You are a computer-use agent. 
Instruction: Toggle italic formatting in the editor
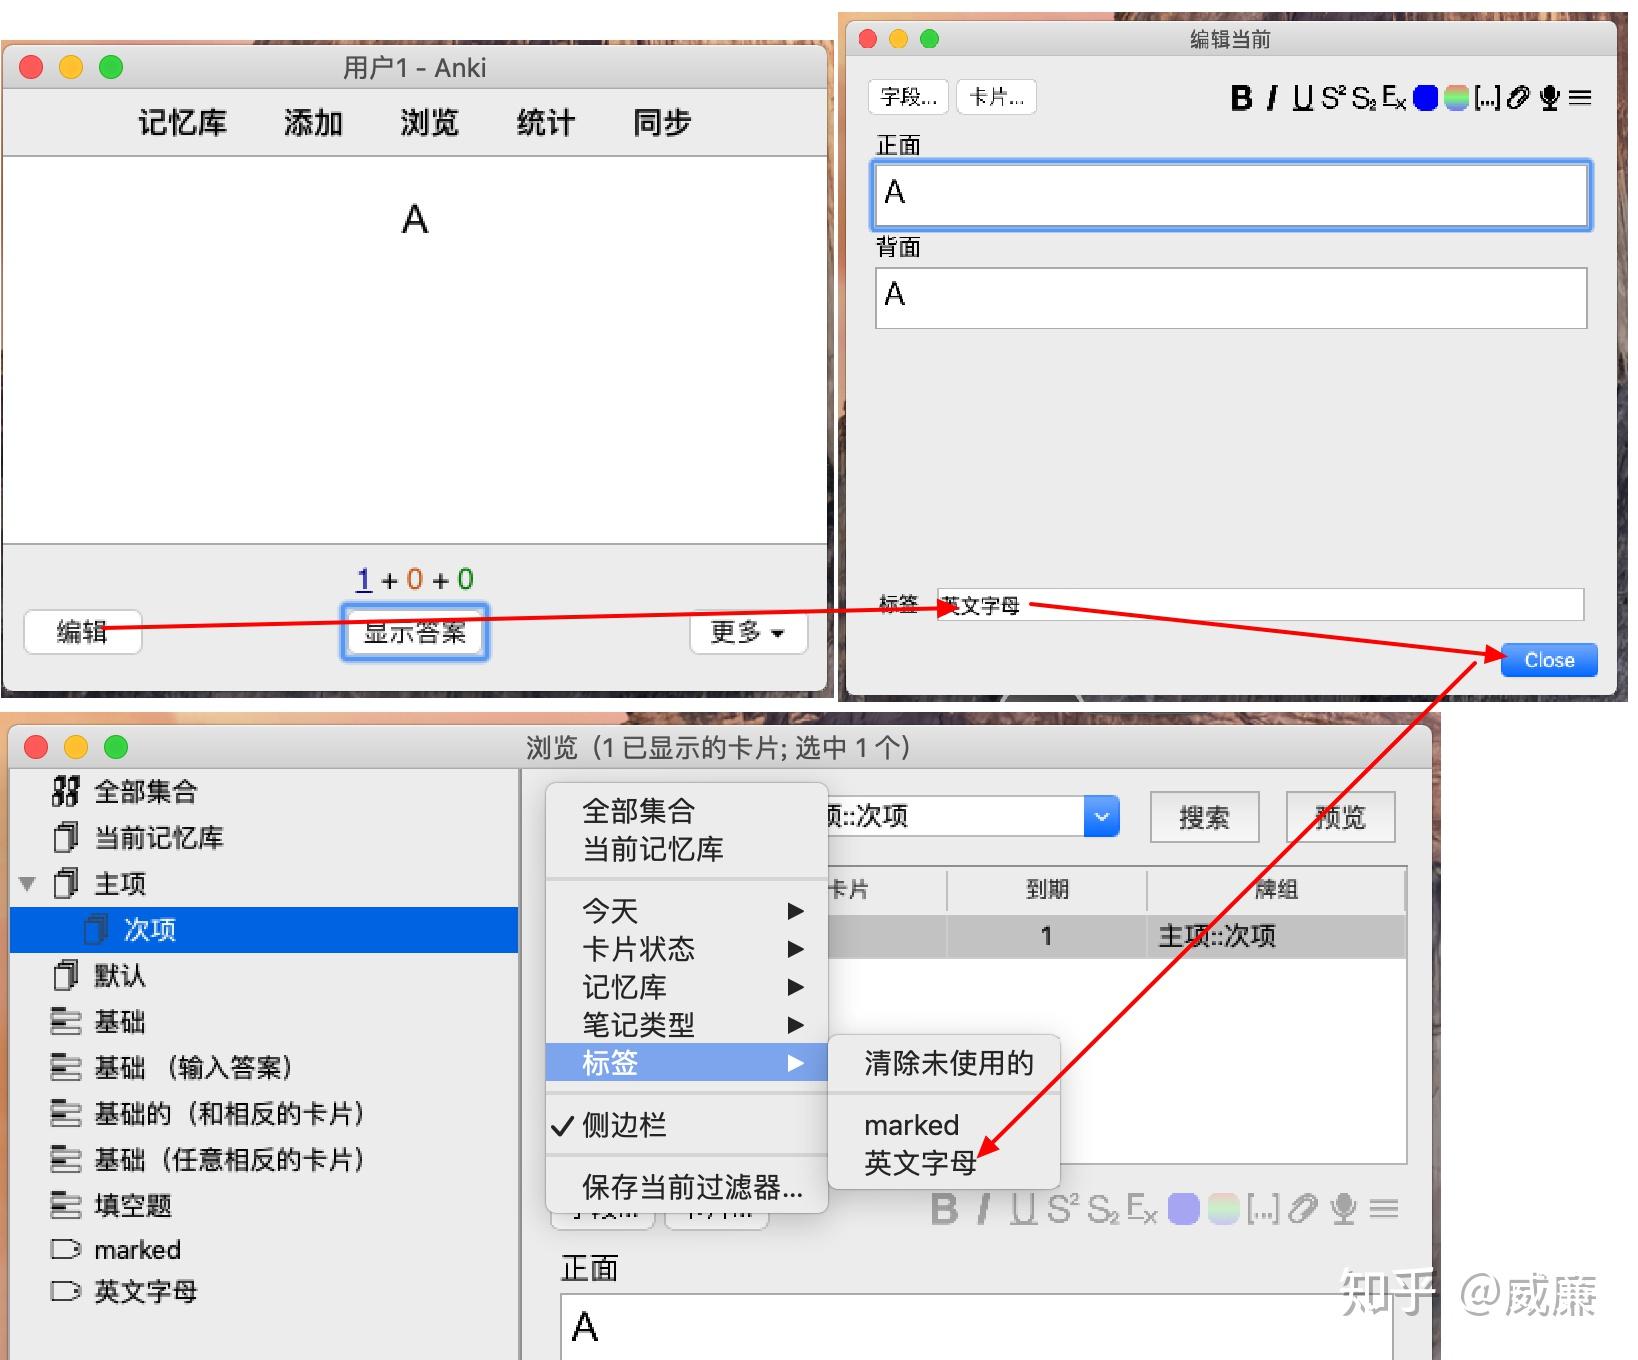point(1270,97)
